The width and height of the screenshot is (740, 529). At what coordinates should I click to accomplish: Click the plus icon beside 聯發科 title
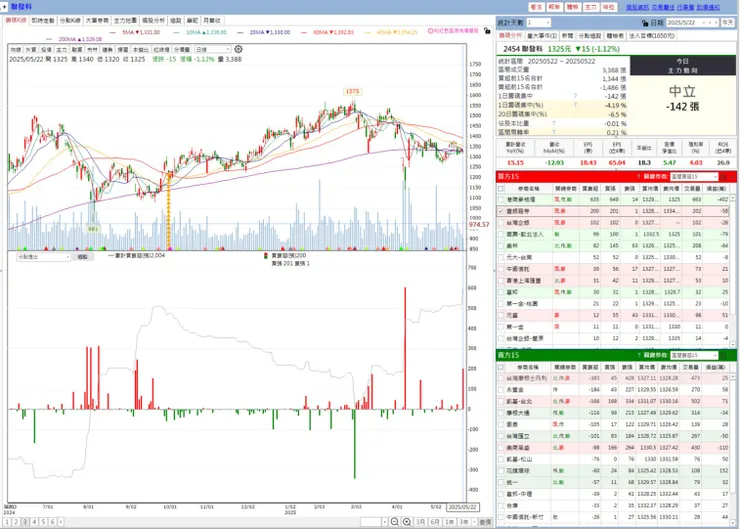click(4, 7)
